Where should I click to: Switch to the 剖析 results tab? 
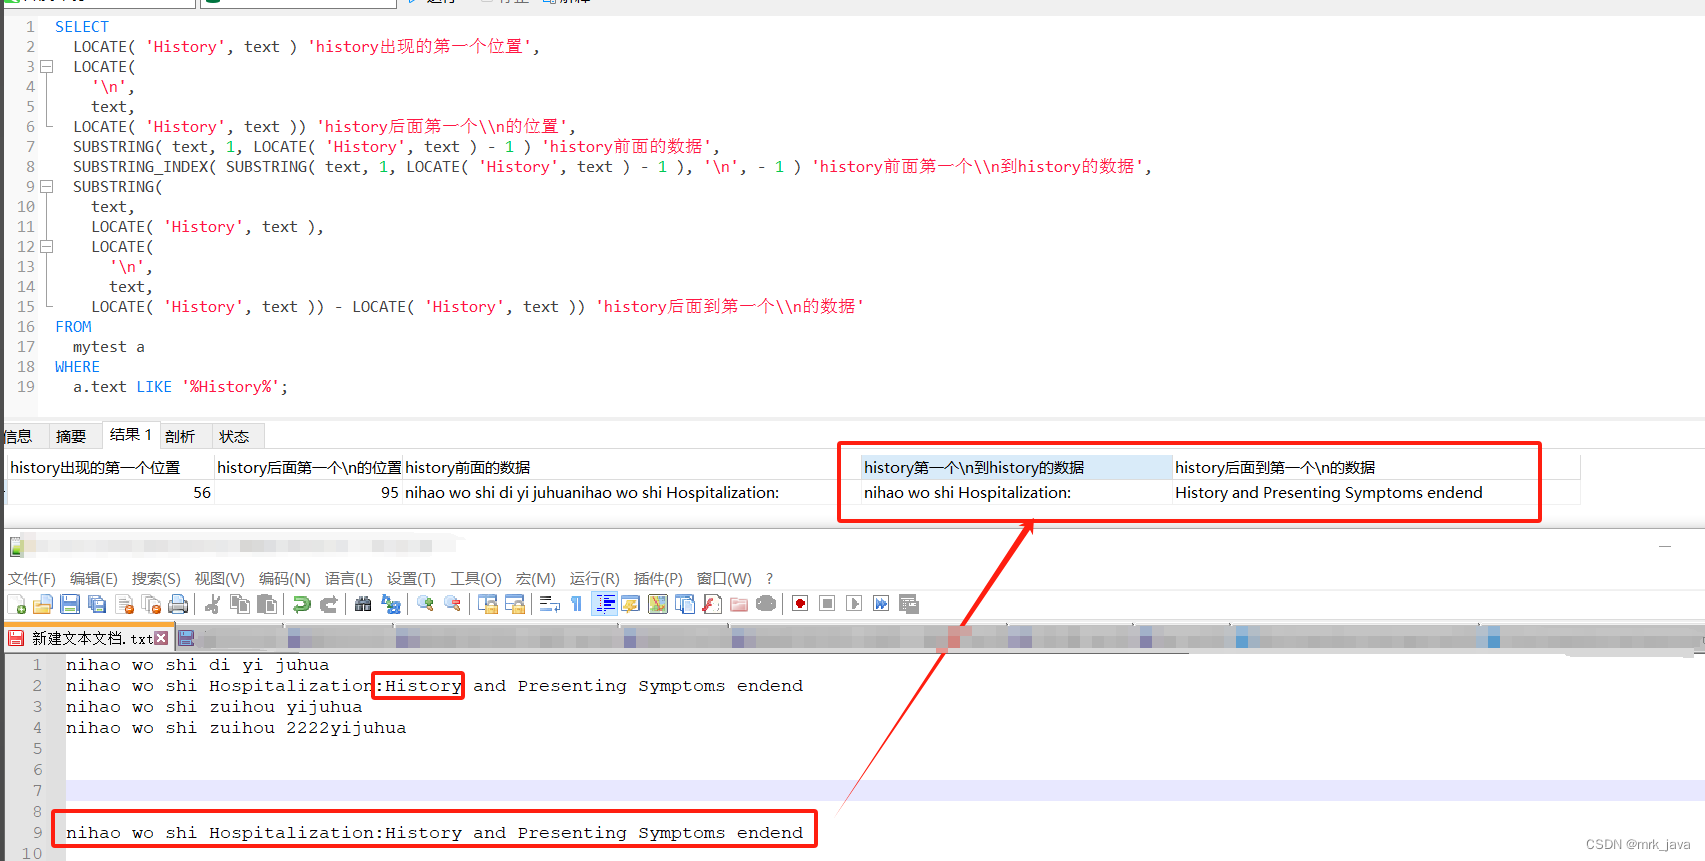pos(180,437)
